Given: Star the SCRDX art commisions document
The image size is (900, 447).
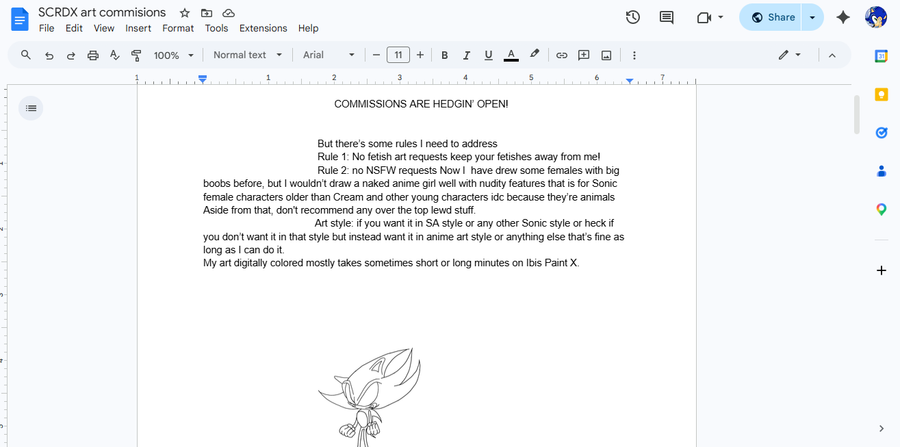Looking at the screenshot, I should click(184, 13).
